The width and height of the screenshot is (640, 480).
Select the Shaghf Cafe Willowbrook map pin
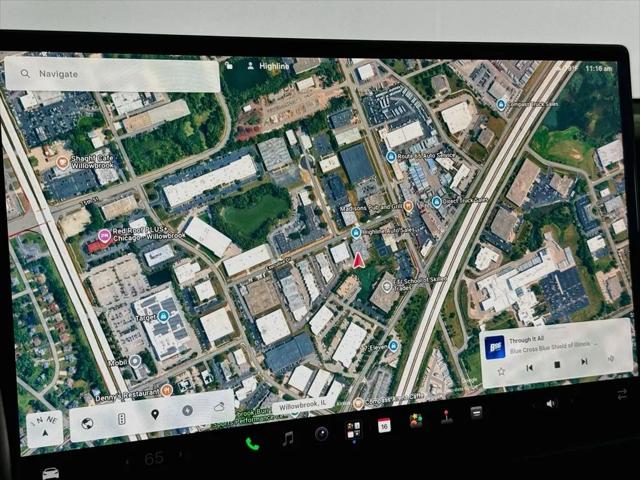[62, 162]
